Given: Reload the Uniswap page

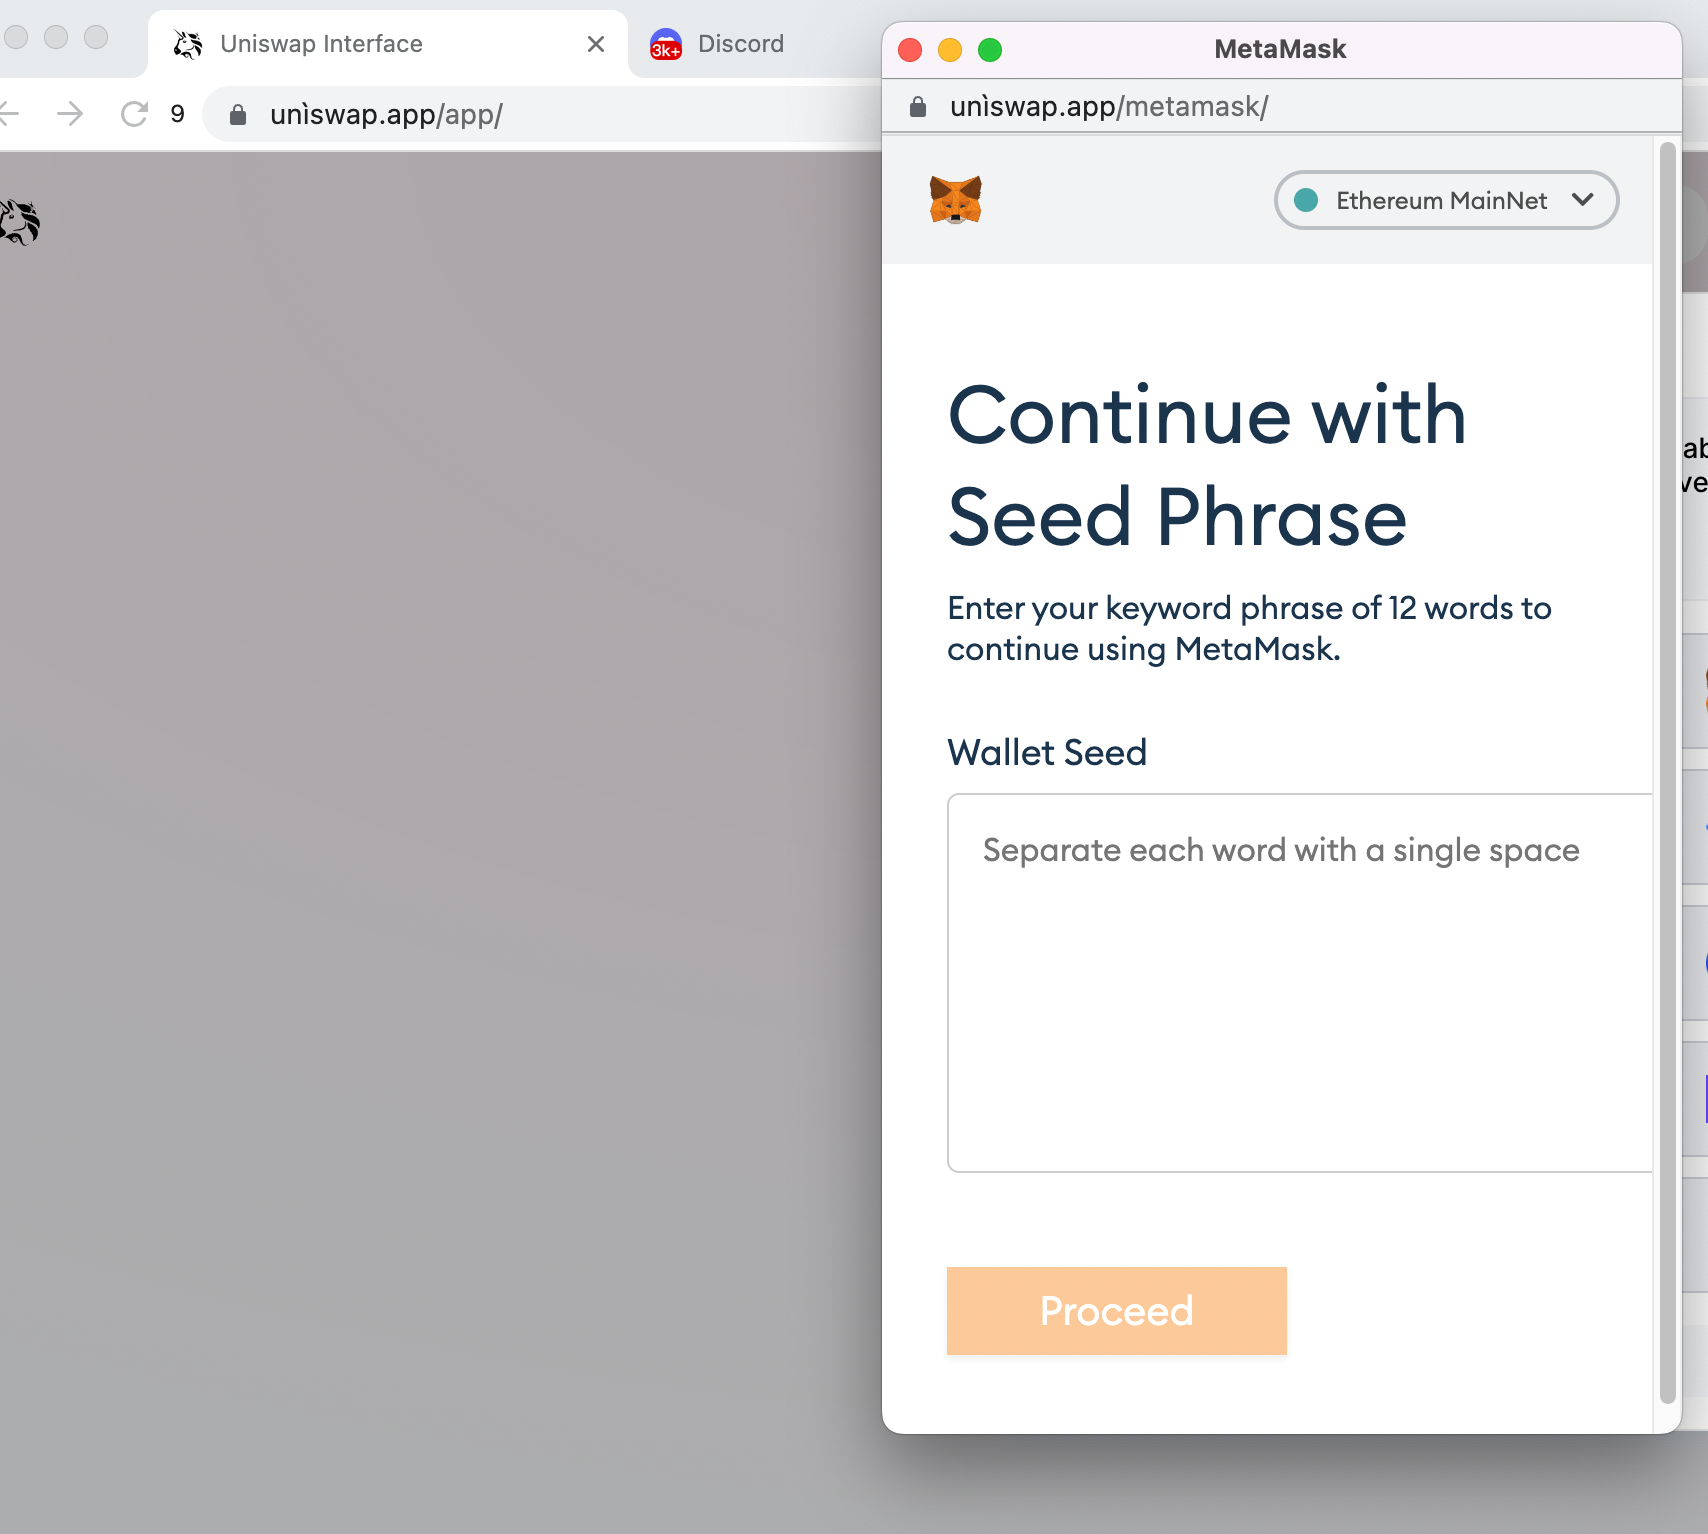Looking at the screenshot, I should click(x=134, y=114).
